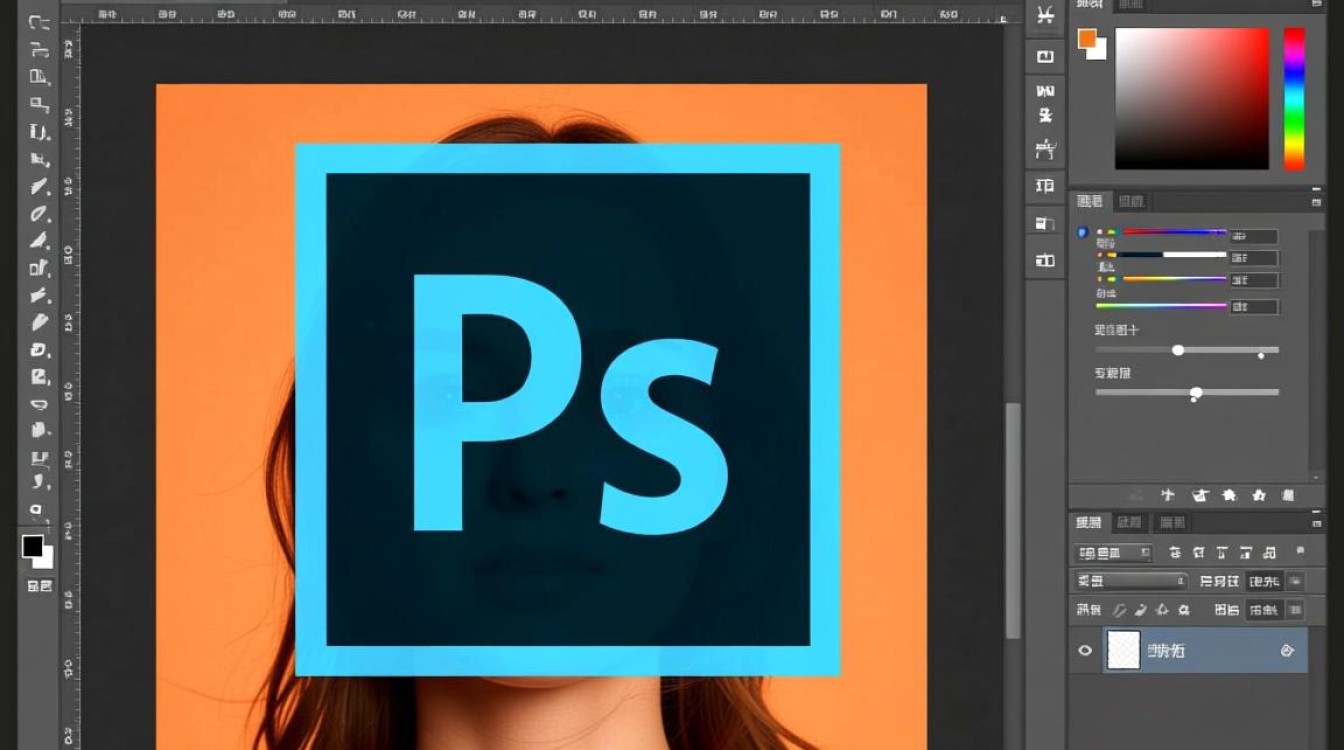This screenshot has width=1344, height=750.
Task: Click the toolbar's black foreground color swatch
Action: click(33, 546)
